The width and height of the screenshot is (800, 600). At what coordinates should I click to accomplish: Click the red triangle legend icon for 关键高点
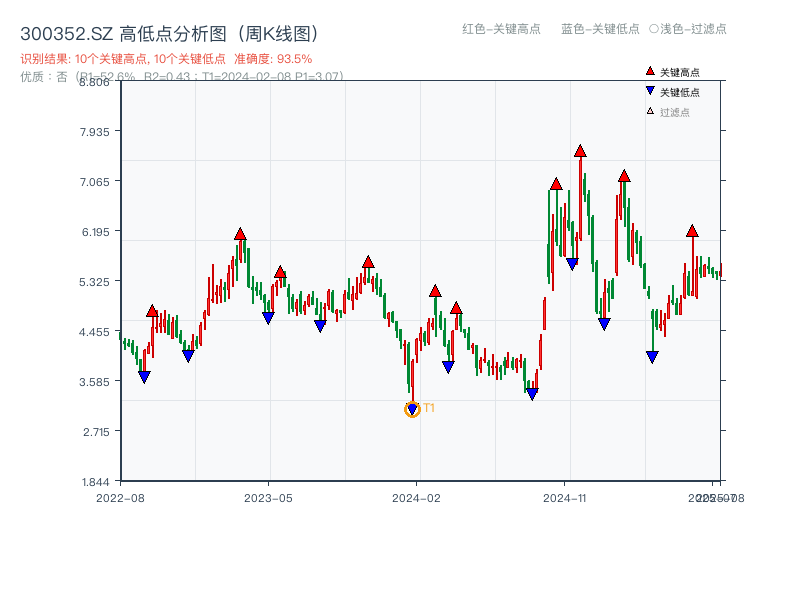tap(650, 71)
